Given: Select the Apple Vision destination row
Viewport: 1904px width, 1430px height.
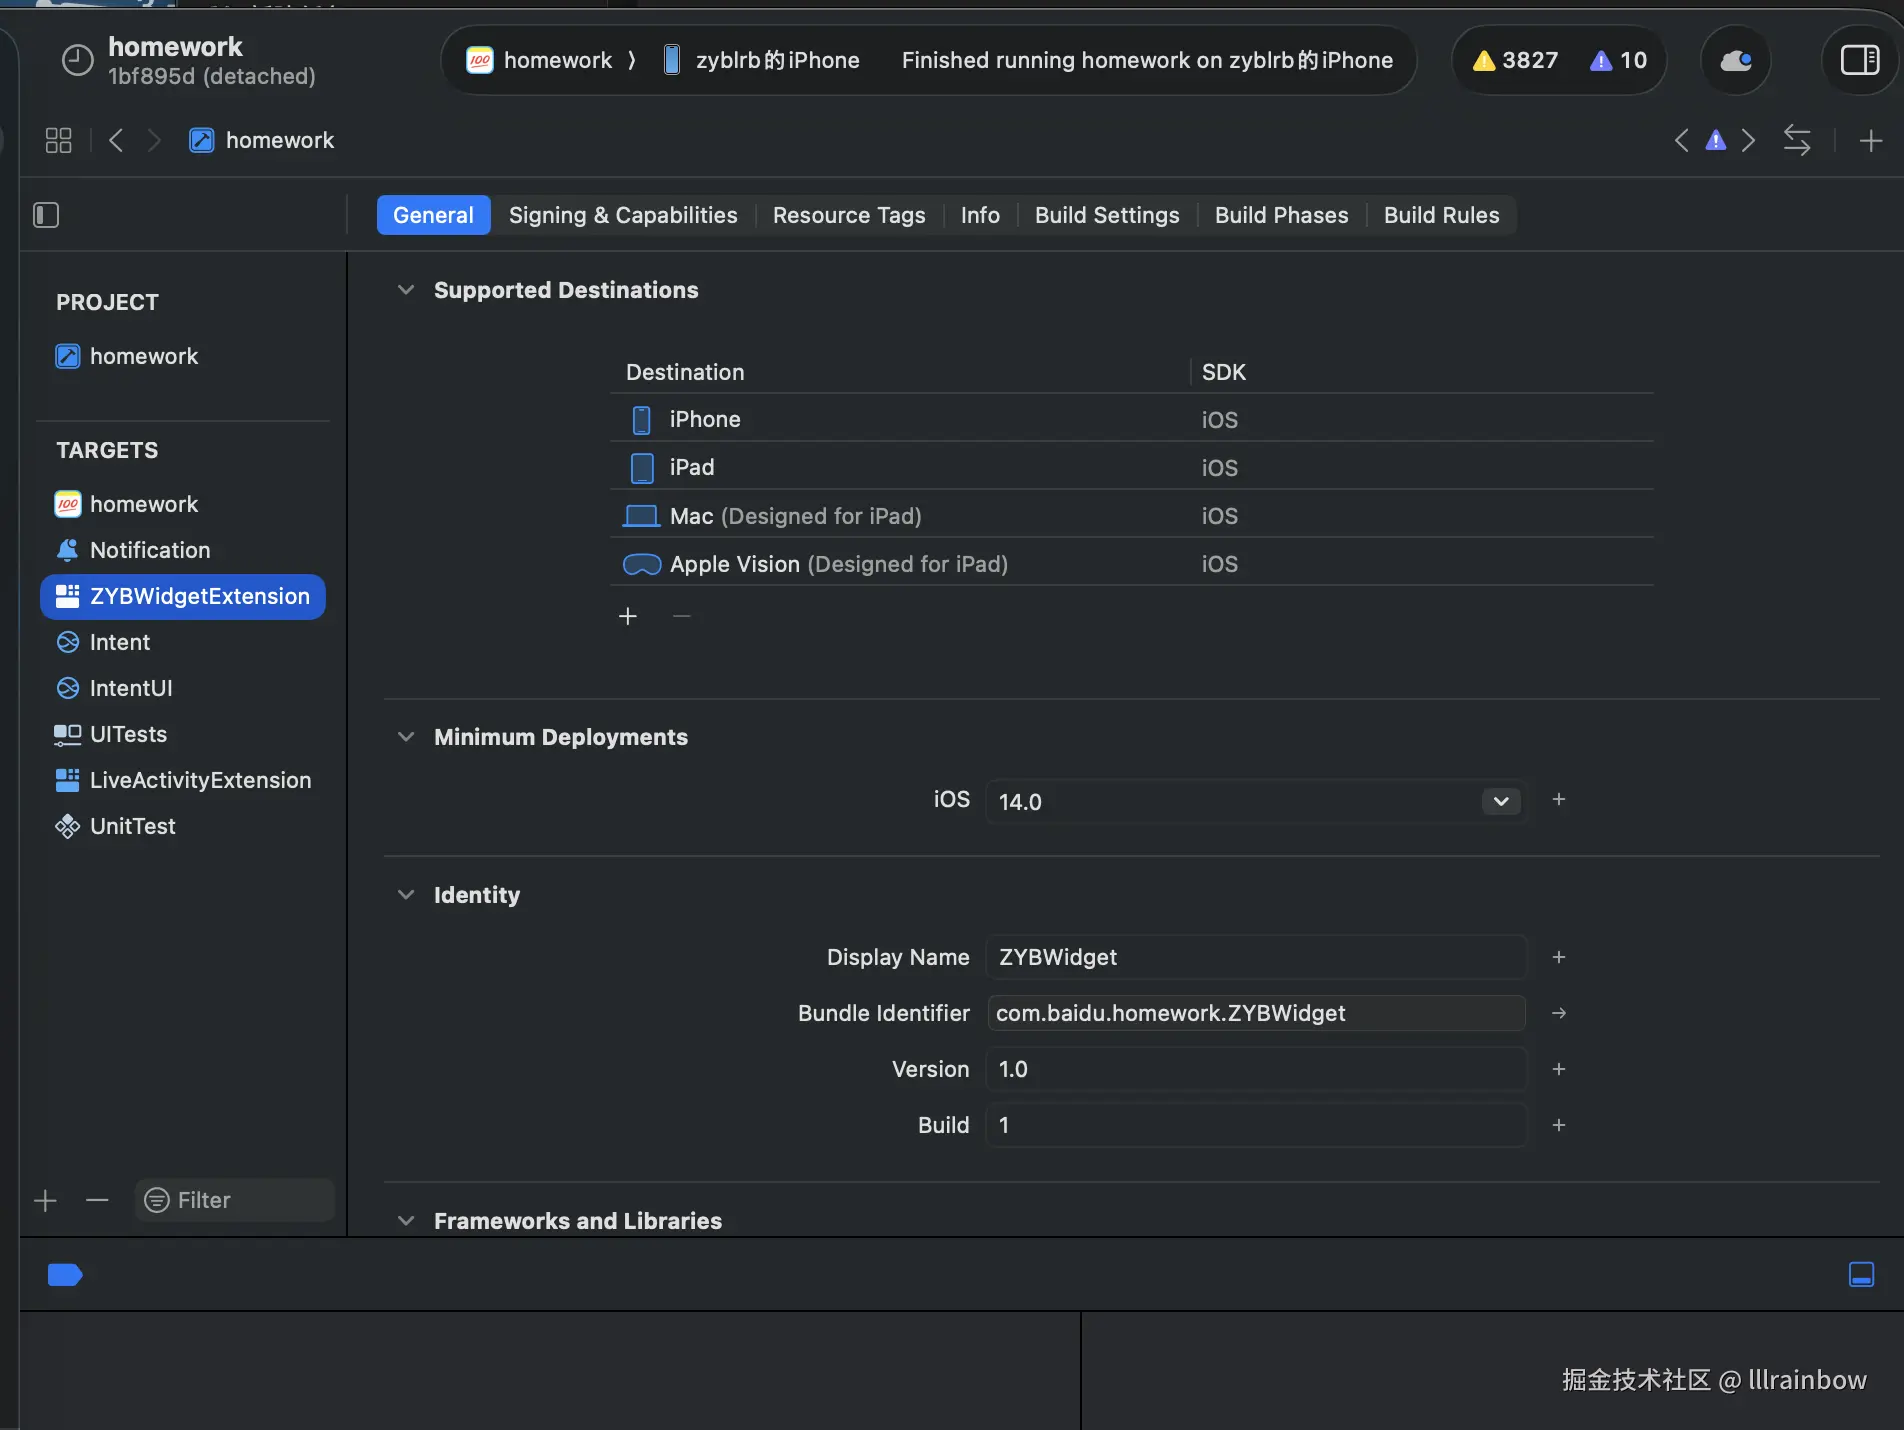Looking at the screenshot, I should [1131, 564].
